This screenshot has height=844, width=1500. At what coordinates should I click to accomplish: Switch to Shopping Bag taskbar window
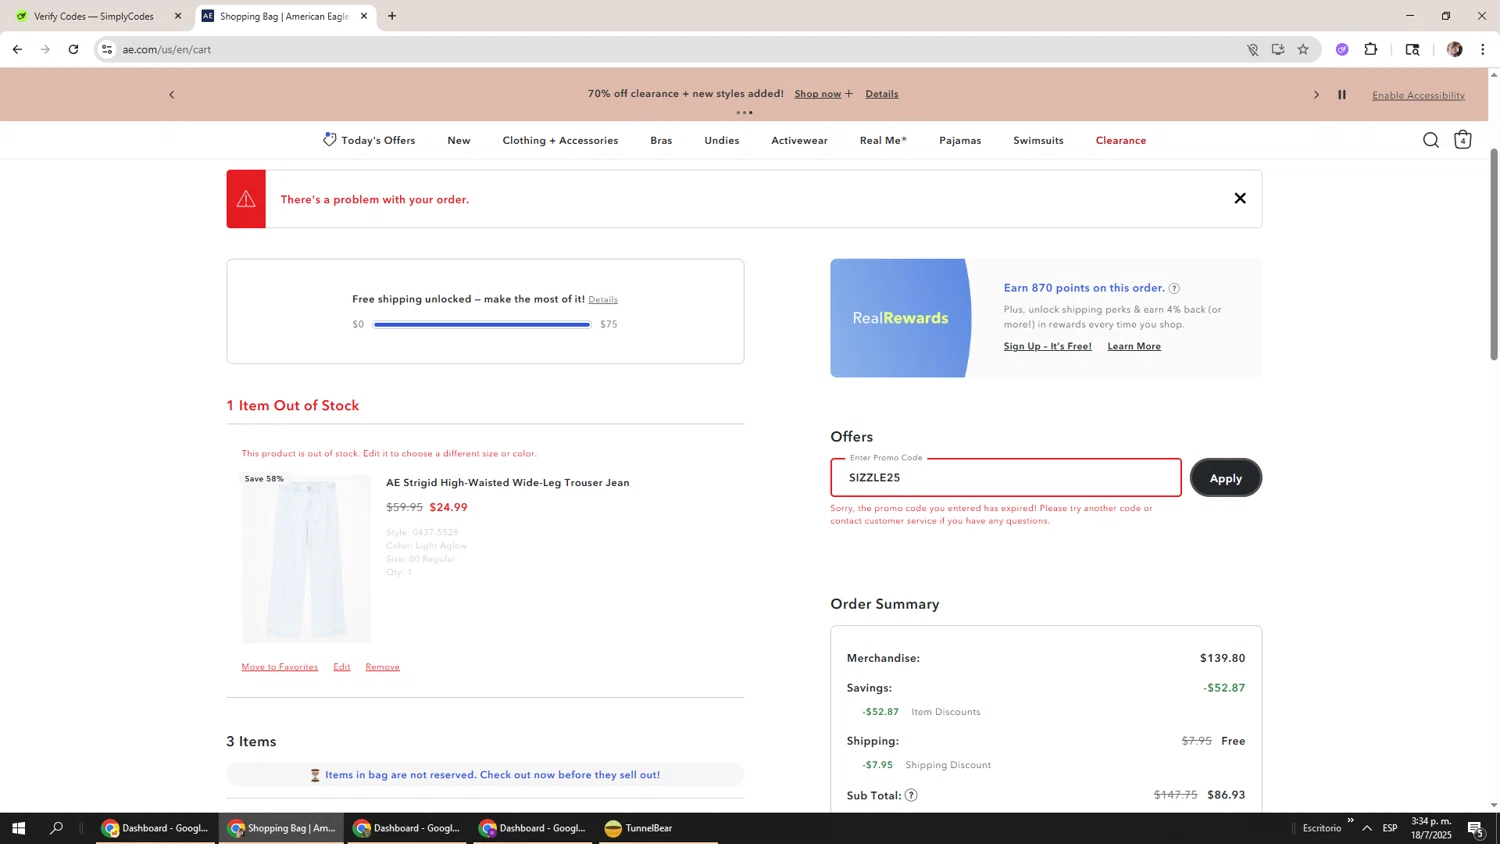coord(282,828)
